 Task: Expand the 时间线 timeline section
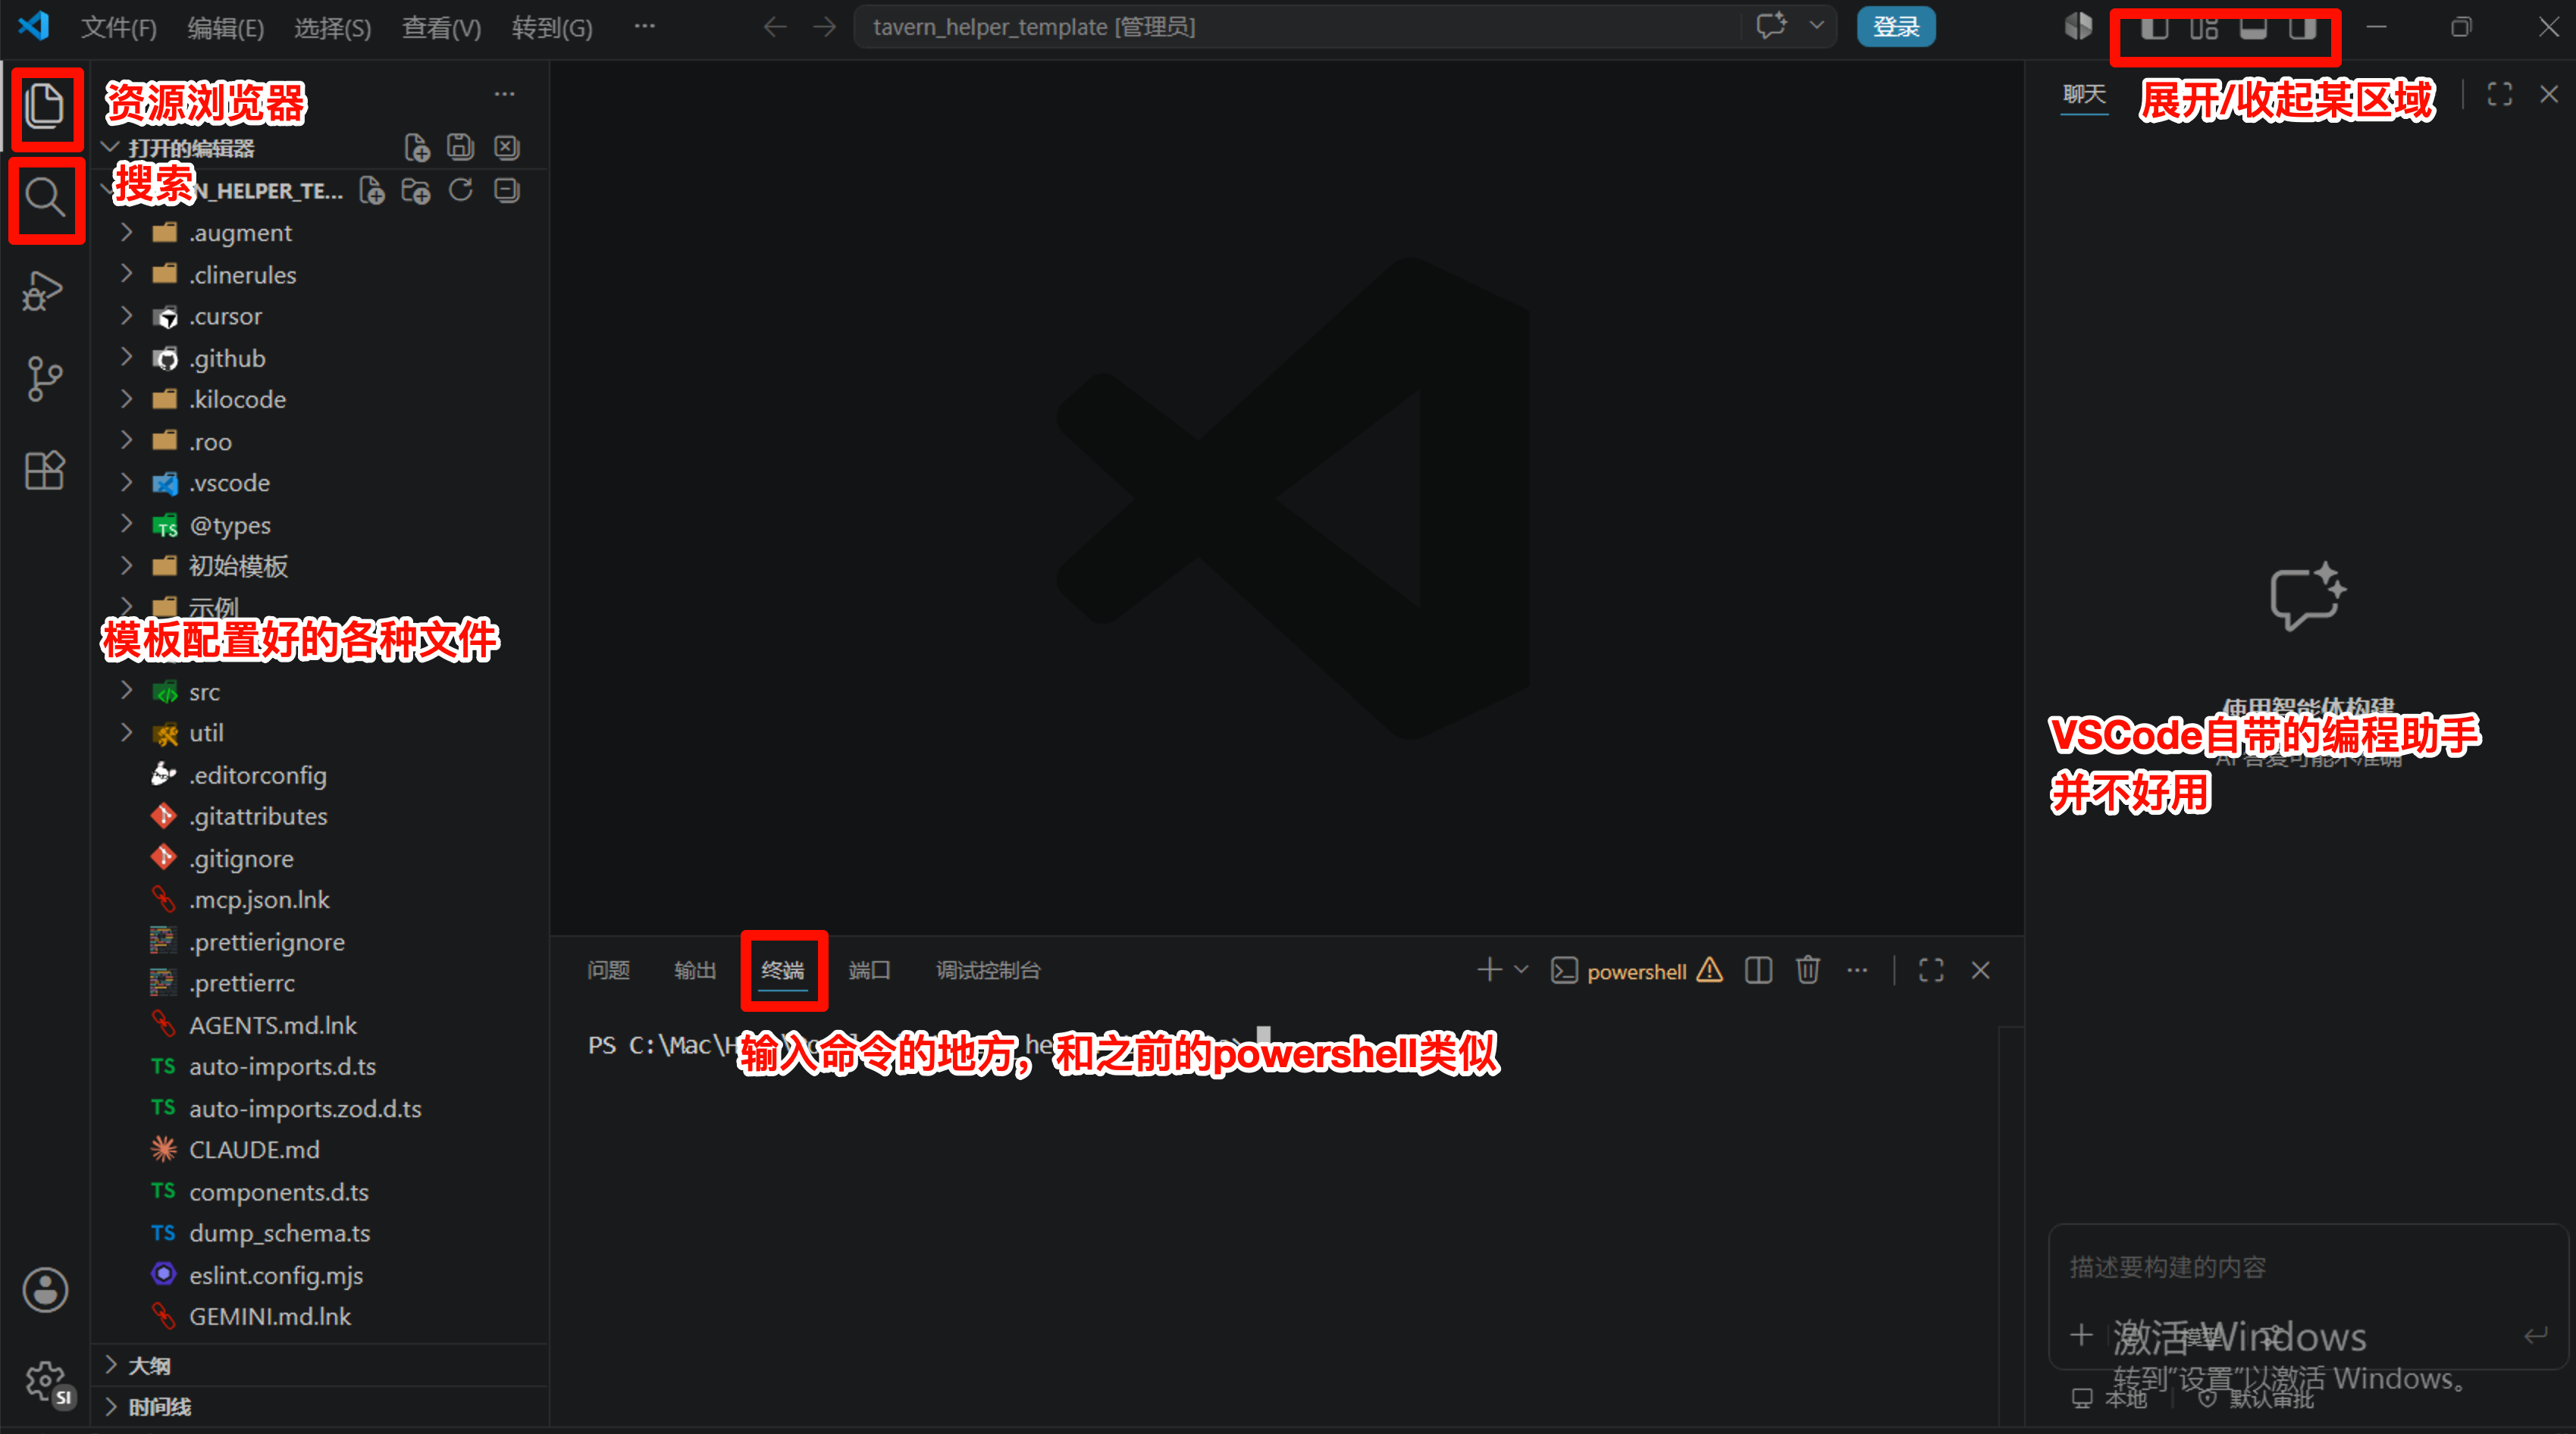tap(320, 1407)
